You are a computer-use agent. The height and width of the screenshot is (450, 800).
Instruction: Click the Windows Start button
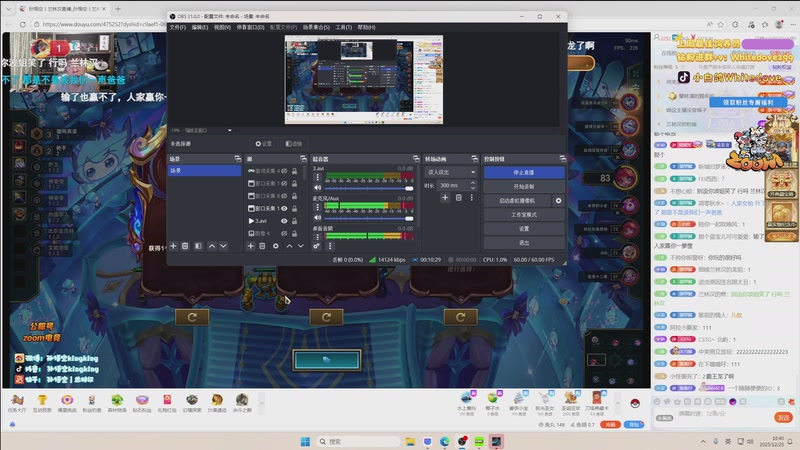pos(305,441)
